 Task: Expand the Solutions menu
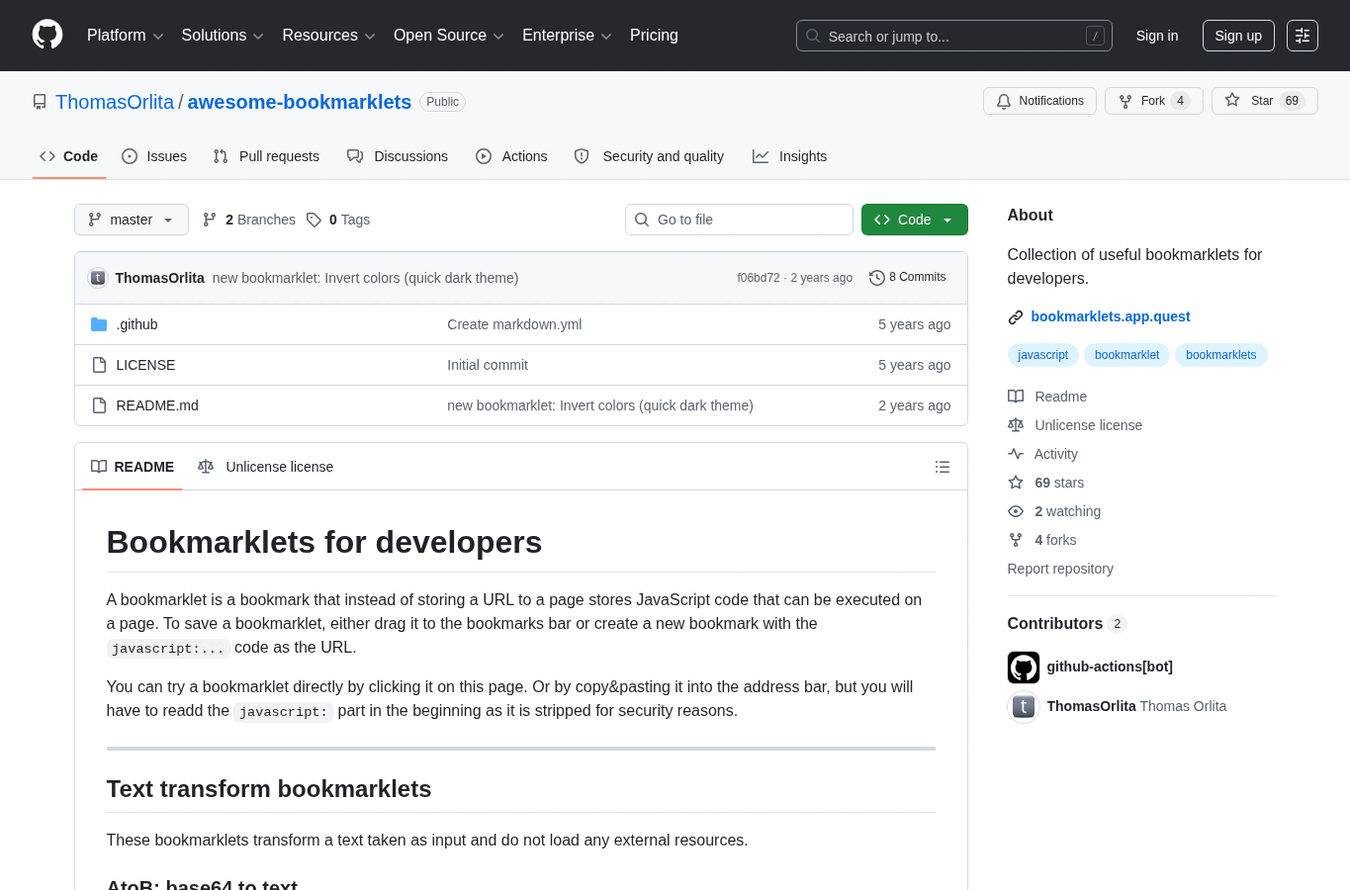(223, 36)
